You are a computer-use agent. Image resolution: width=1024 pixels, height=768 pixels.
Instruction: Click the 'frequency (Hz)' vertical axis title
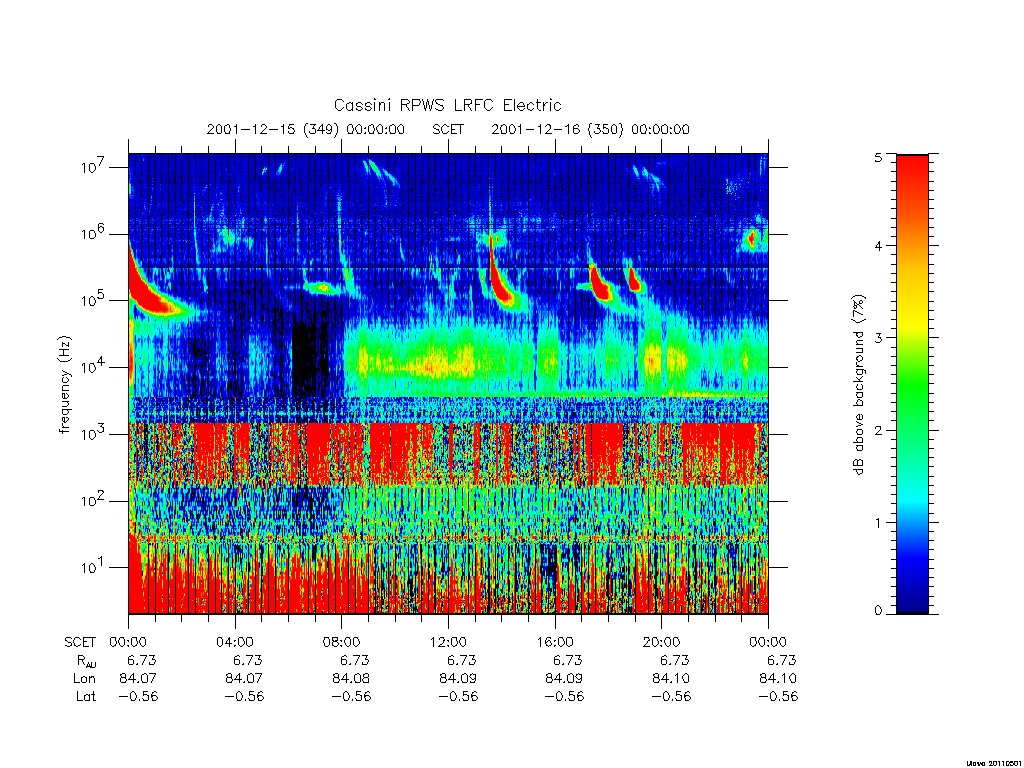(x=64, y=385)
